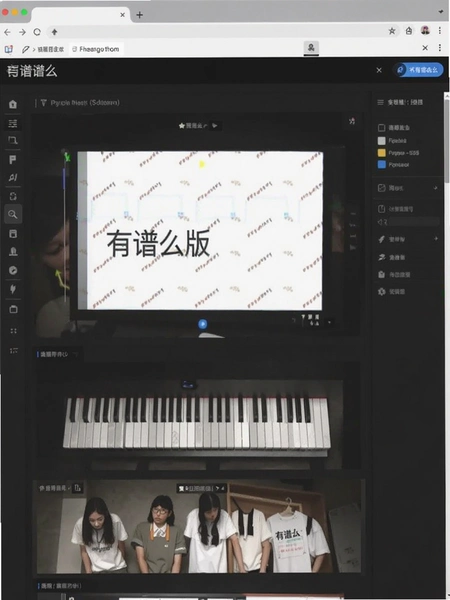This screenshot has height=600, width=450.
Task: Click the crop tool icon in sidebar
Action: tap(13, 140)
